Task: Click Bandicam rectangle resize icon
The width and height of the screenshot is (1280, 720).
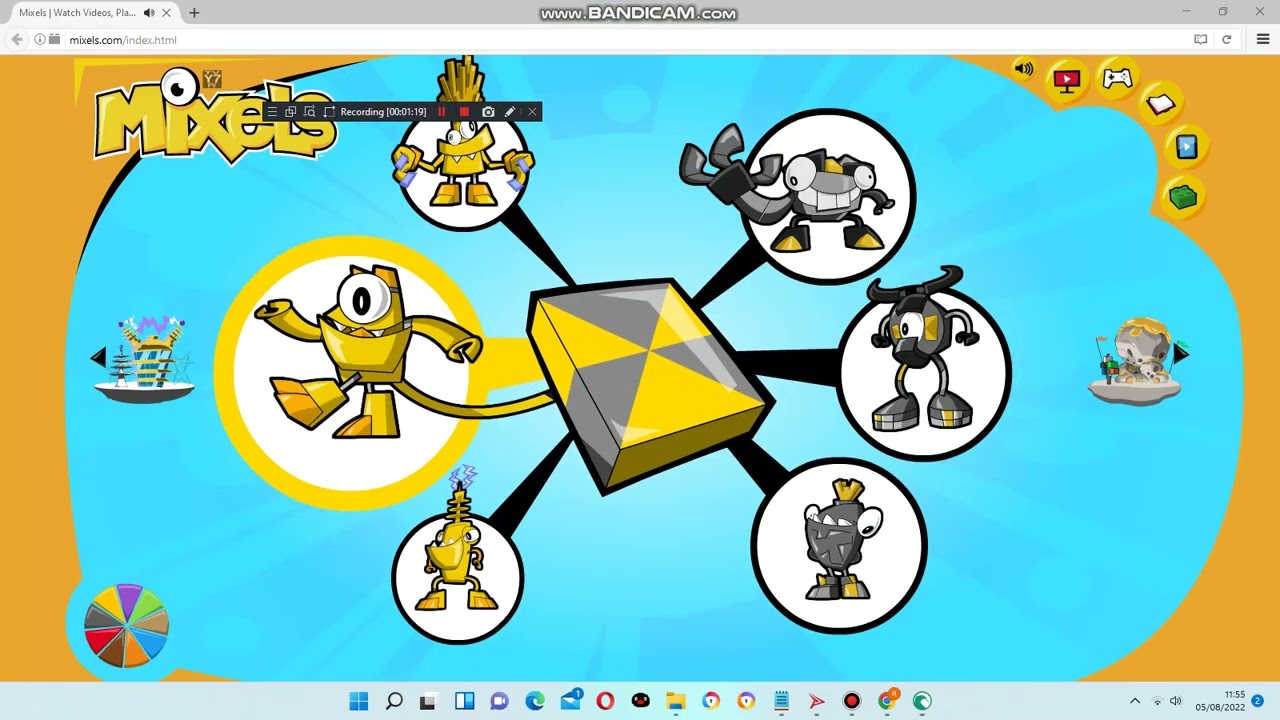Action: (329, 112)
